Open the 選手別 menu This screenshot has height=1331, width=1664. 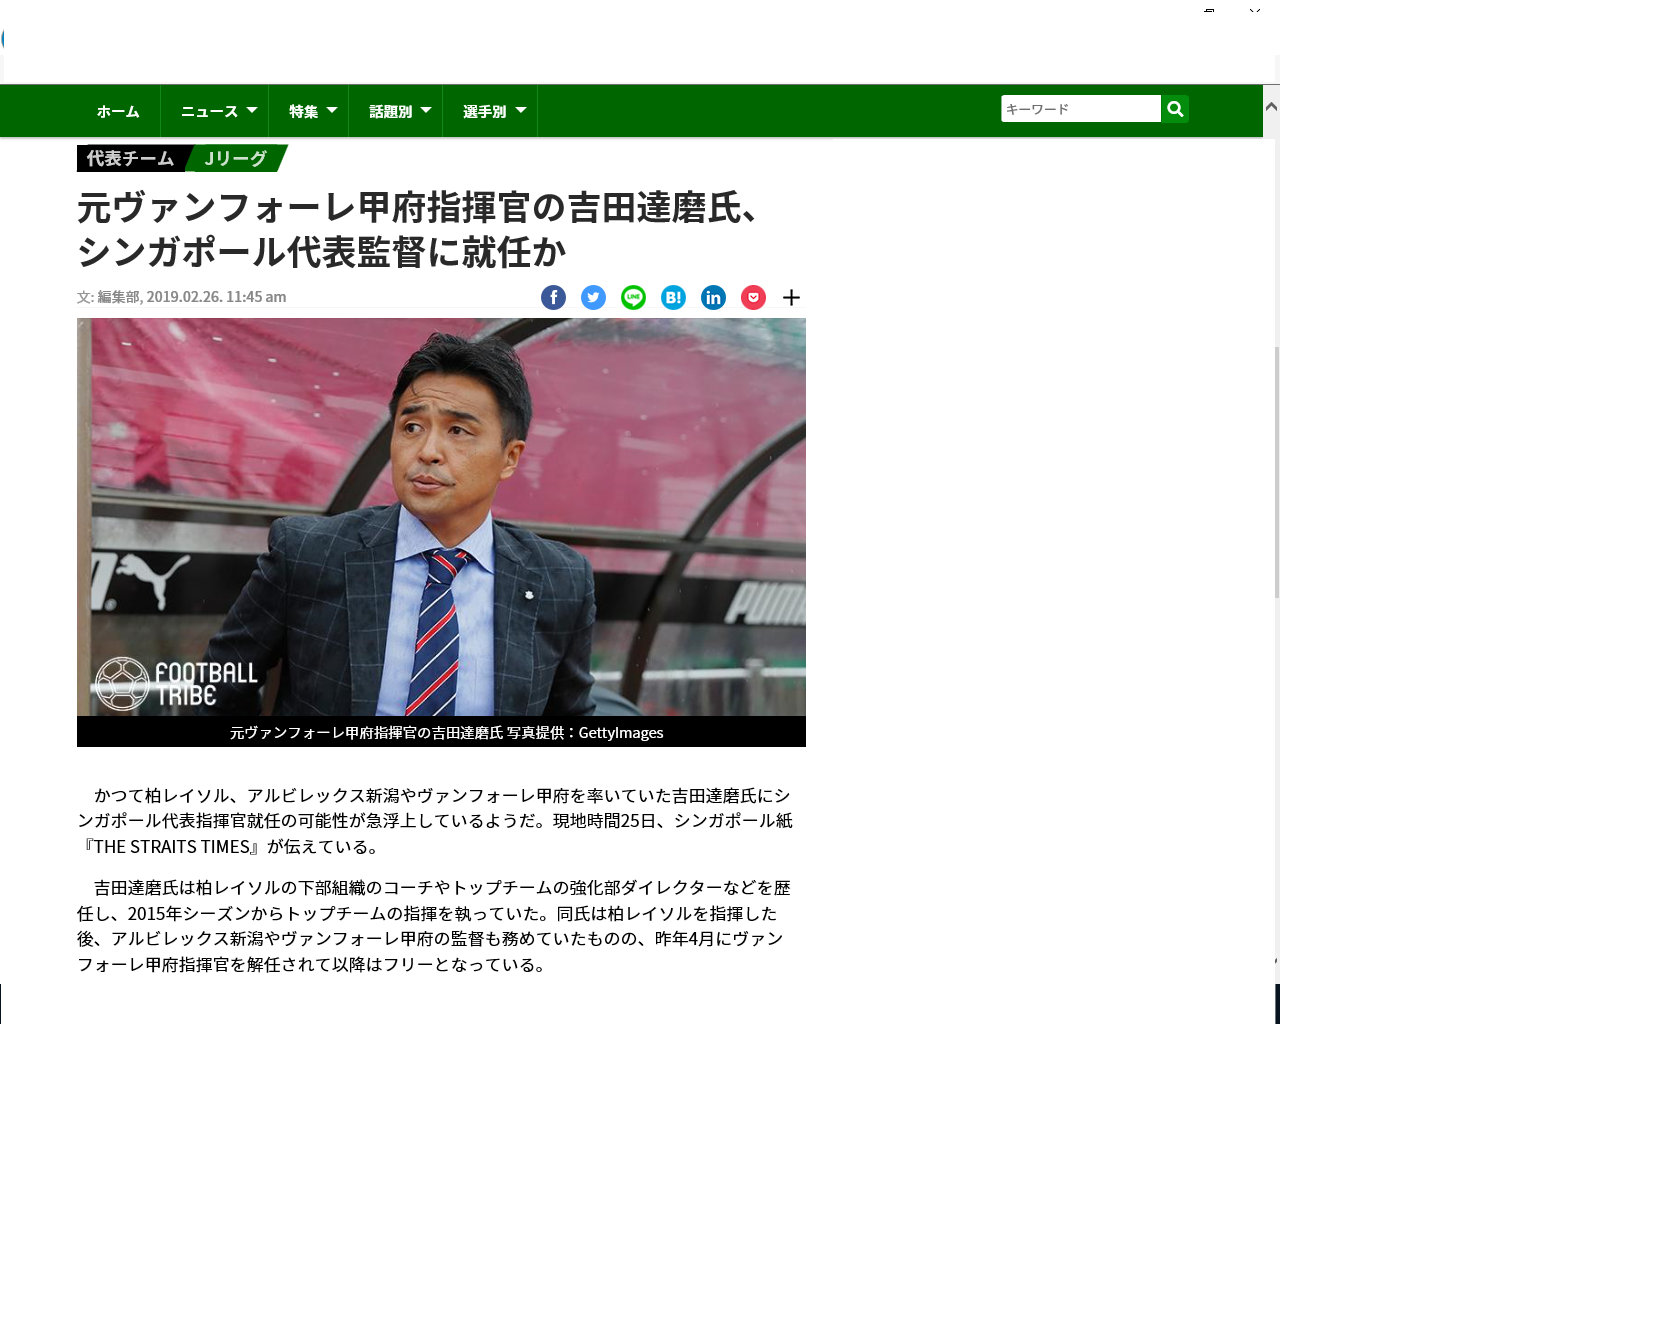[x=485, y=111]
